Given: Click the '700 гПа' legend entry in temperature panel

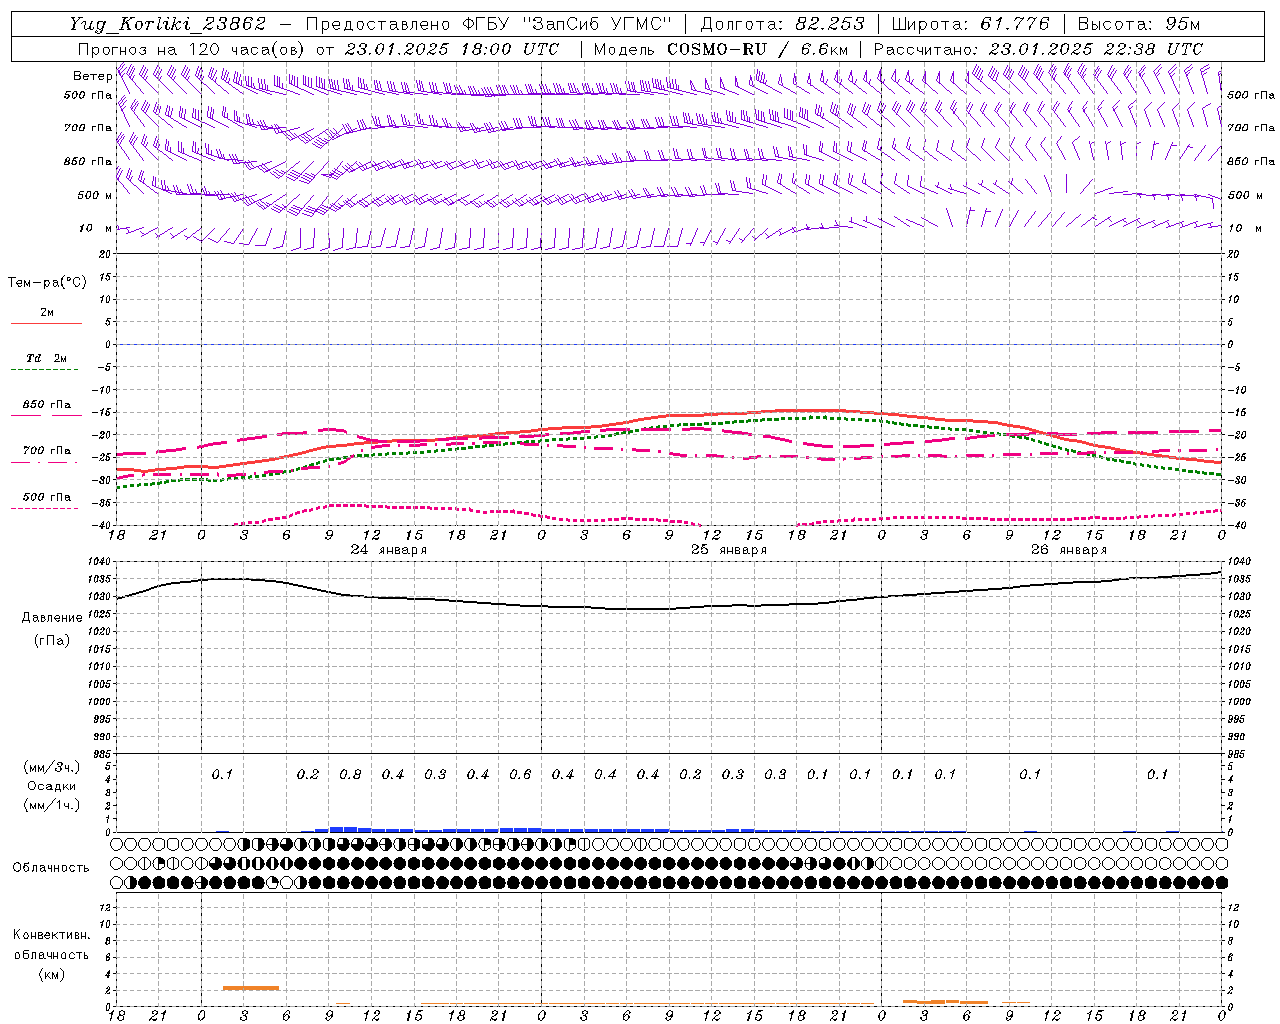Looking at the screenshot, I should coord(47,451).
